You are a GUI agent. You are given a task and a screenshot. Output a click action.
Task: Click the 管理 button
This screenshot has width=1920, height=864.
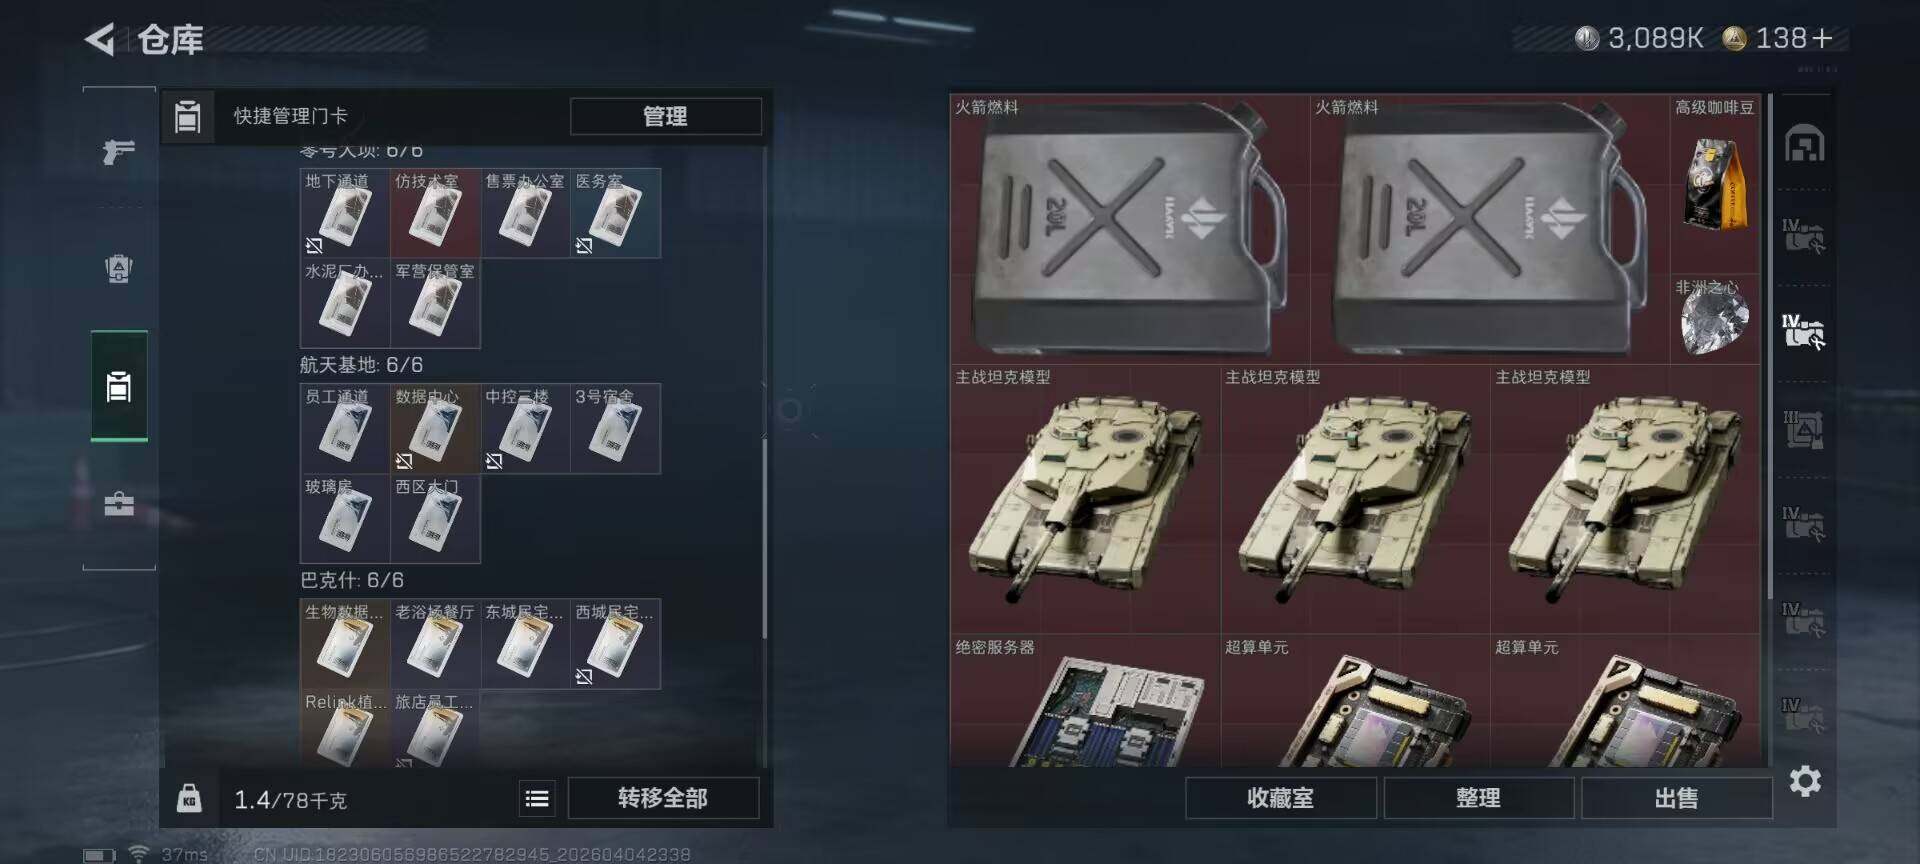(665, 116)
